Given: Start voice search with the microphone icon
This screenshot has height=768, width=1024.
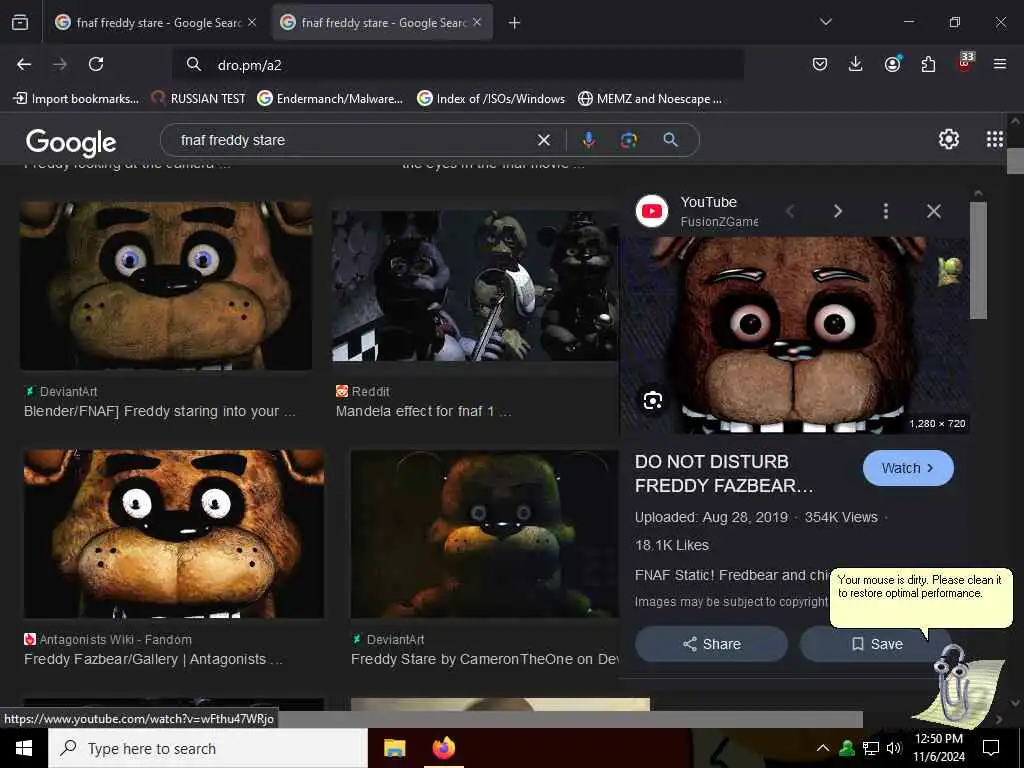Looking at the screenshot, I should 588,140.
